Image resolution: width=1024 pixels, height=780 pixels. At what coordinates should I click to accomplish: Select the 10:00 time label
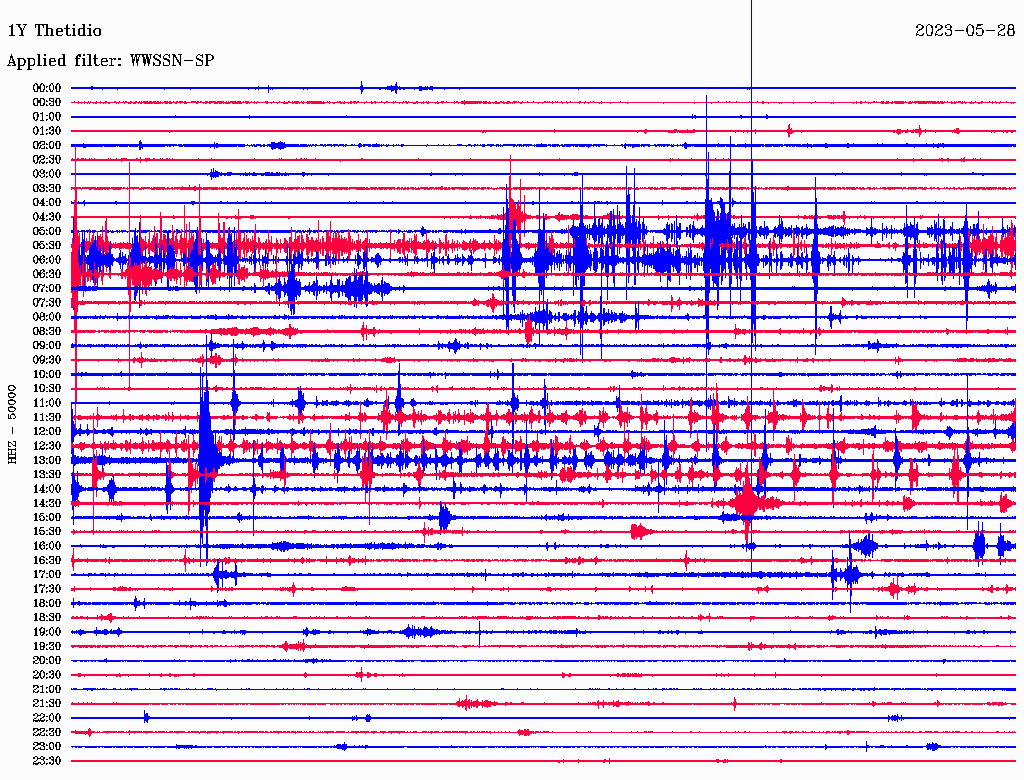[x=47, y=375]
